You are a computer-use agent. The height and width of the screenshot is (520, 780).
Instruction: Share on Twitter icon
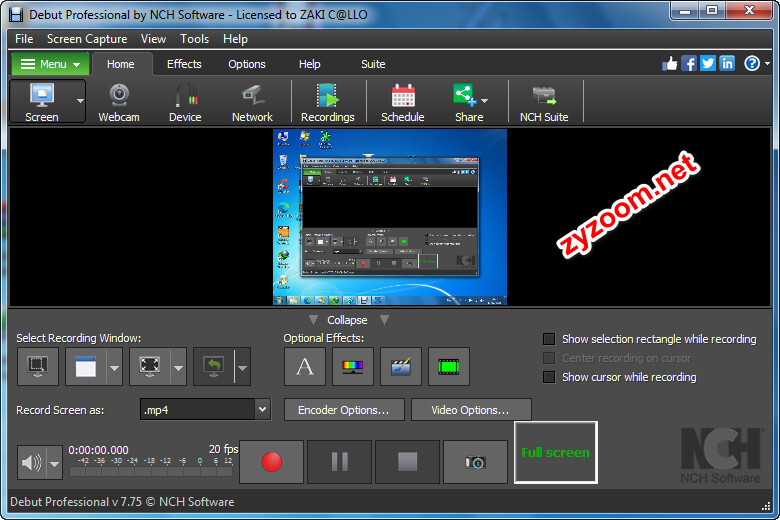[708, 64]
